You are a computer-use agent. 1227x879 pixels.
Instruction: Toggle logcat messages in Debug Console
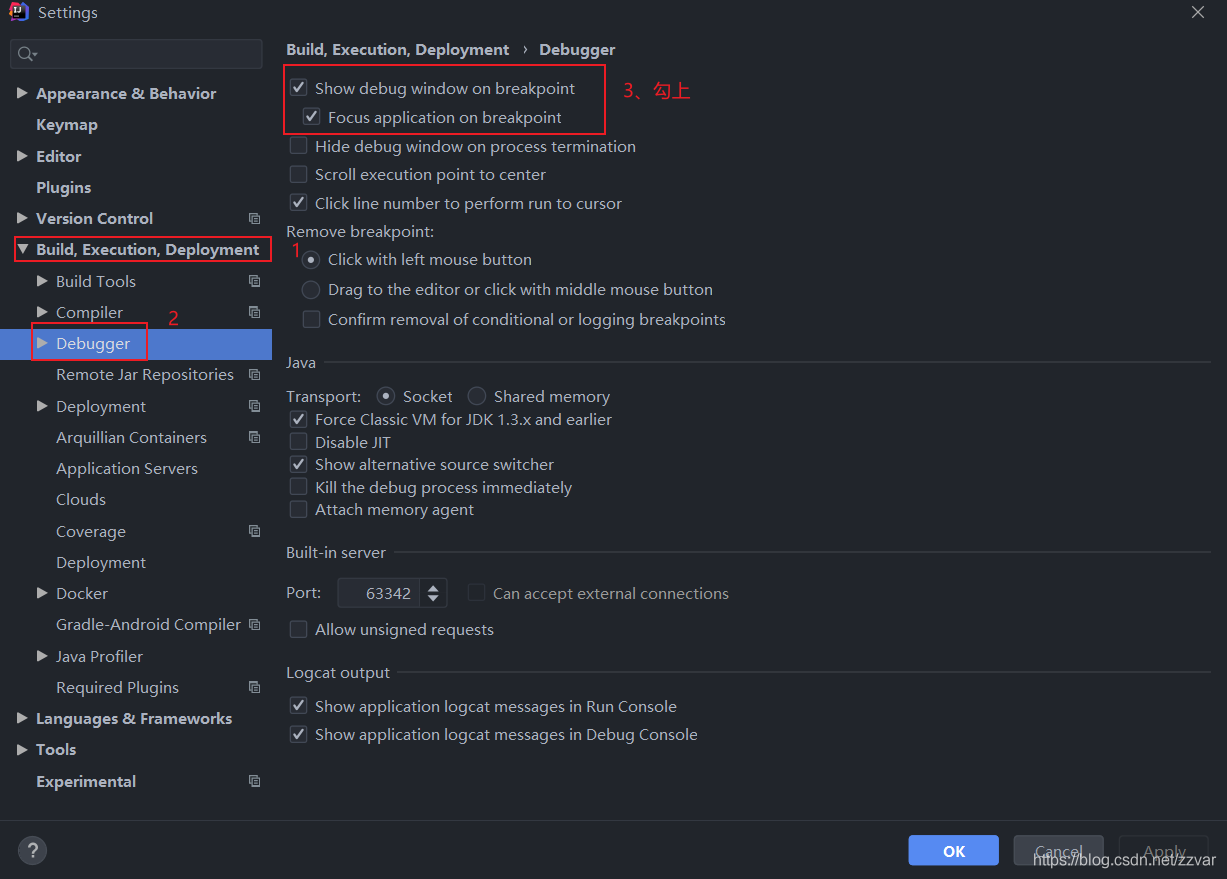[x=298, y=734]
